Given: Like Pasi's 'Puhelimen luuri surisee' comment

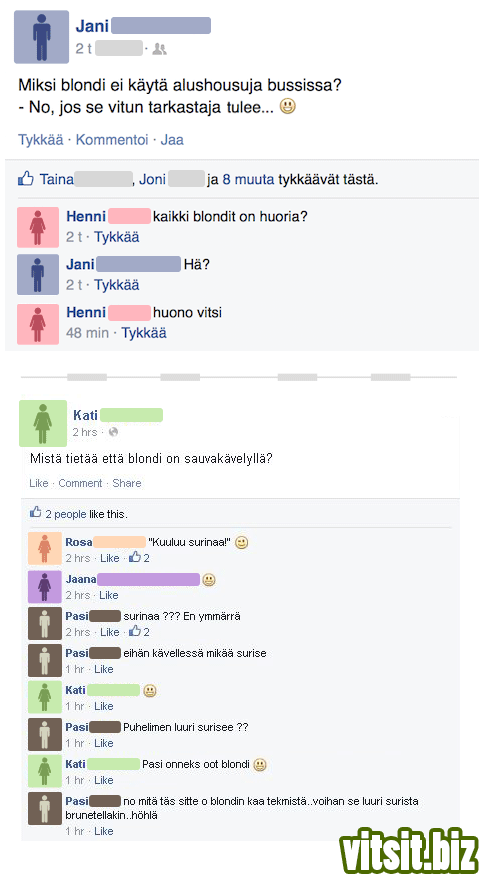Looking at the screenshot, I should click(104, 743).
